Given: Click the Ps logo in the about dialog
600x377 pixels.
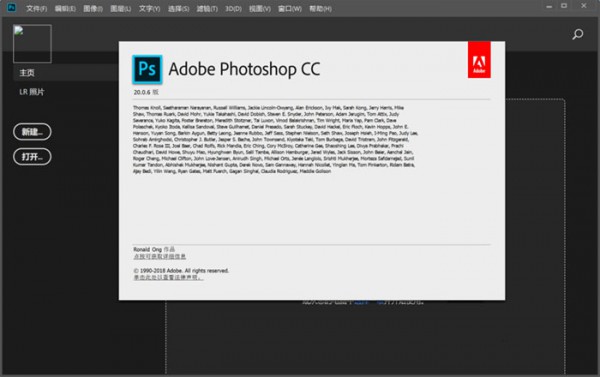Looking at the screenshot, I should pos(147,69).
